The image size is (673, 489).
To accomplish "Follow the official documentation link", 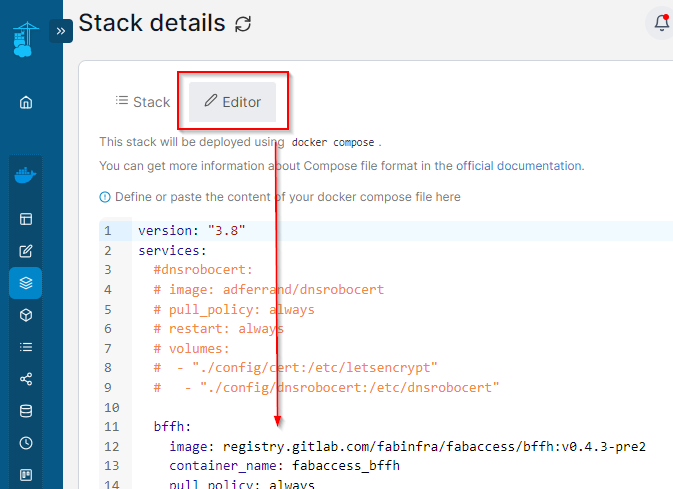I will 518,166.
